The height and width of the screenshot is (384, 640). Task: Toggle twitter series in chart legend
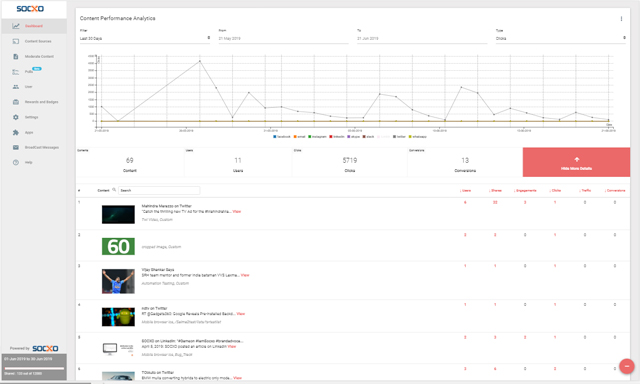[400, 137]
